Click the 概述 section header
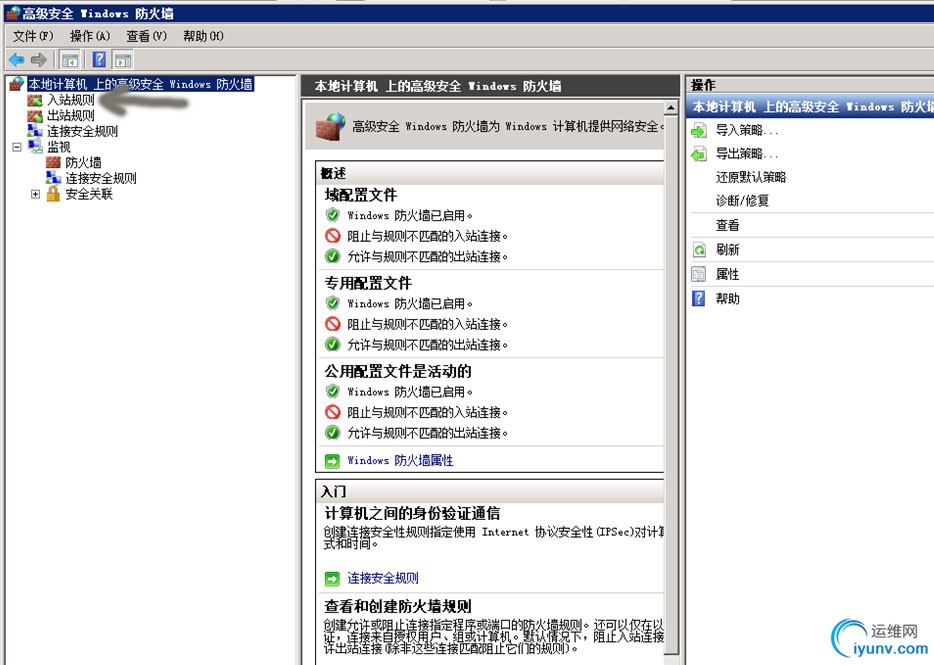The image size is (934, 665). pyautogui.click(x=490, y=173)
